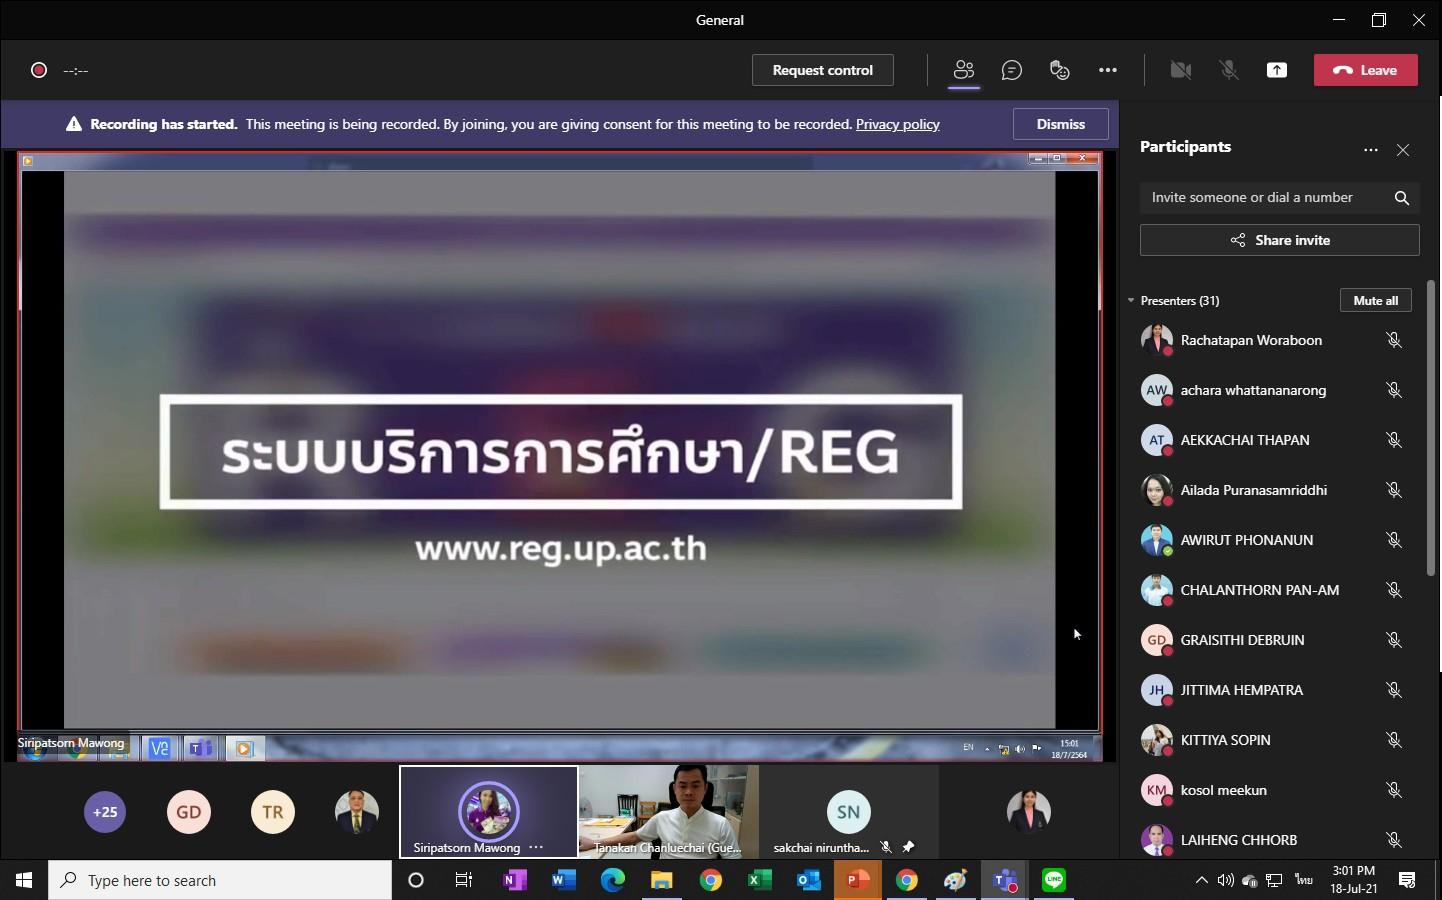This screenshot has width=1442, height=900.
Task: Open PowerPoint from the taskbar
Action: point(858,880)
